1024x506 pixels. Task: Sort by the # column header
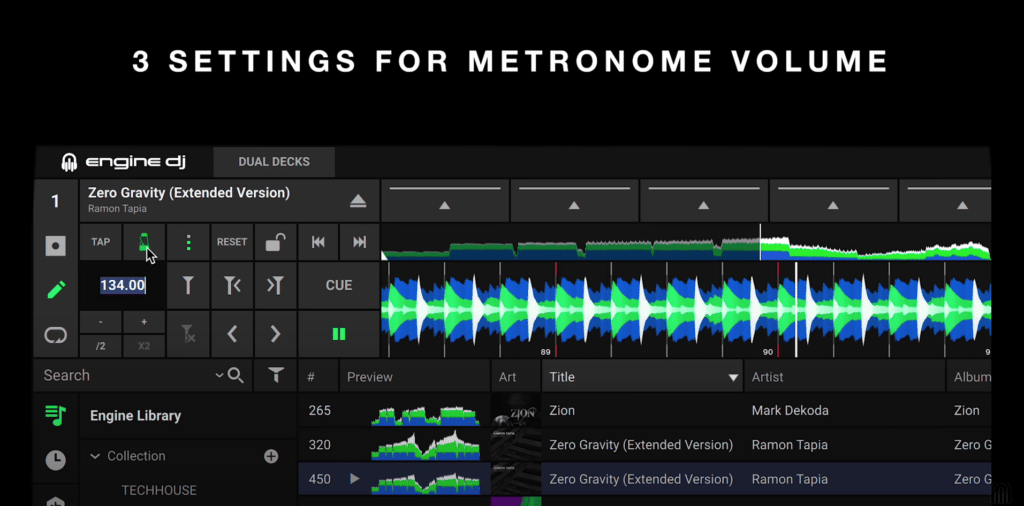[x=319, y=377]
